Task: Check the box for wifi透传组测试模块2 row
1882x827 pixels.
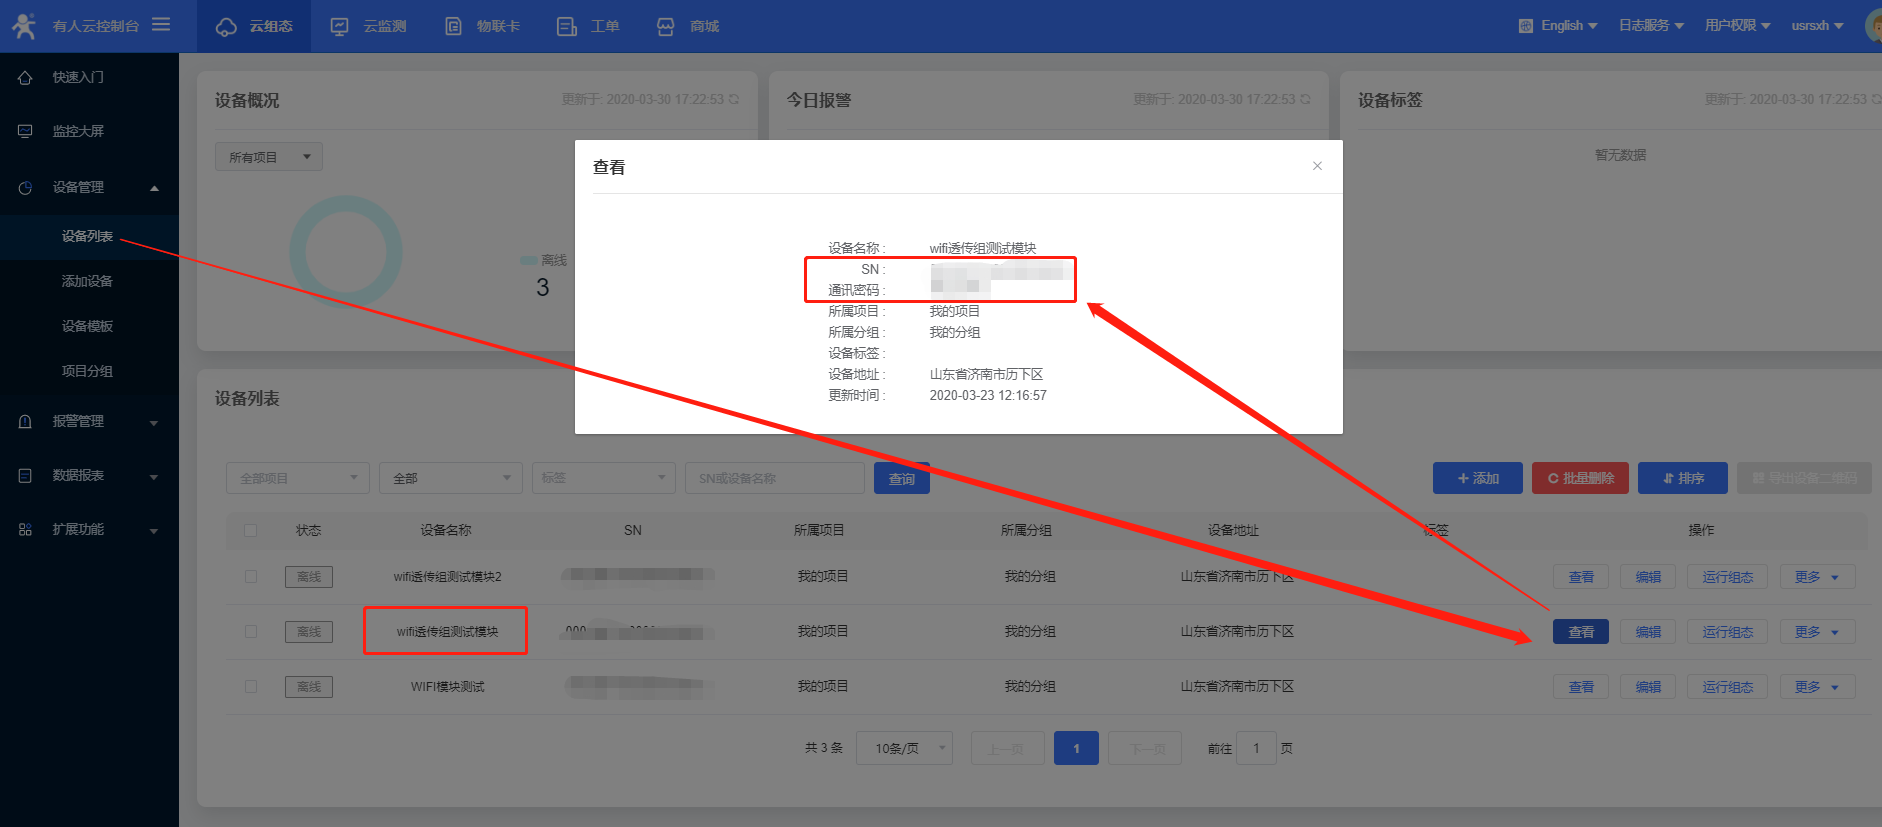Action: click(x=251, y=577)
